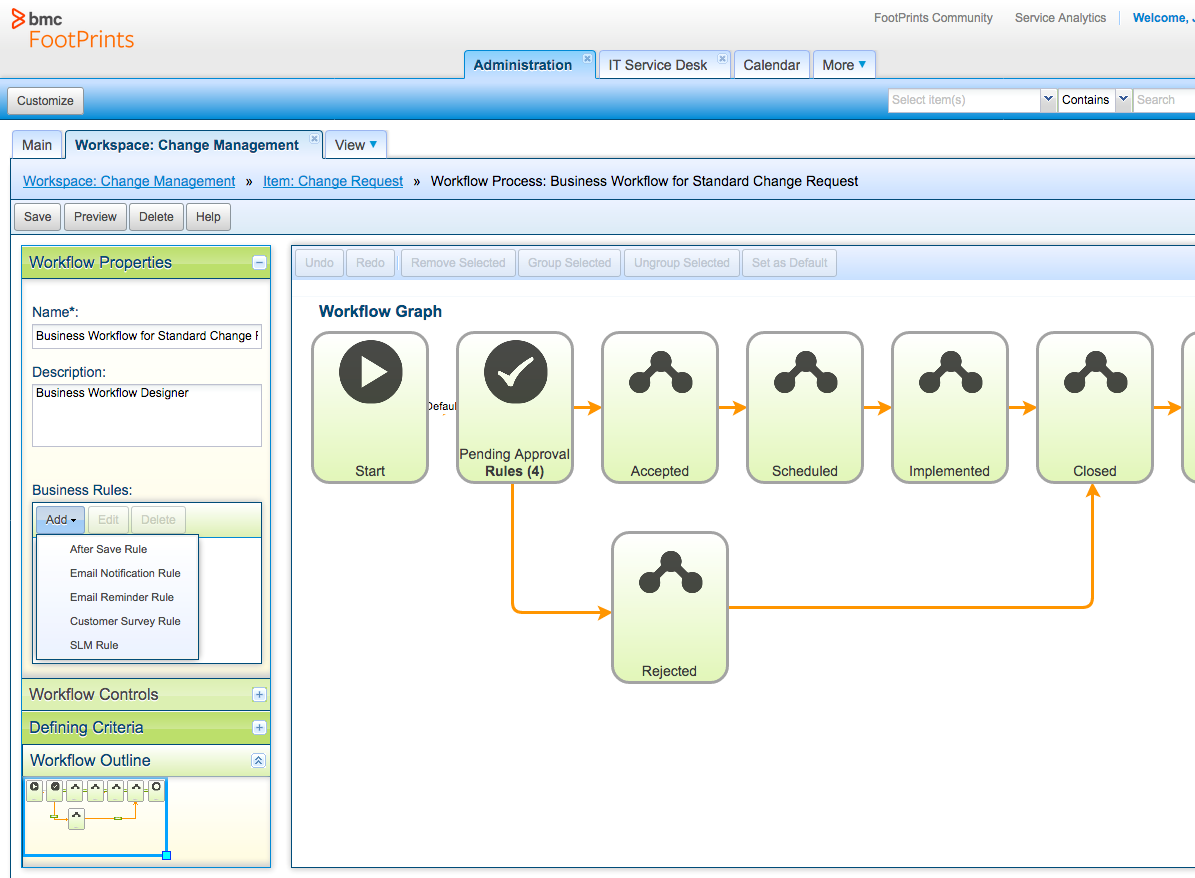Viewport: 1195px width, 878px height.
Task: Select the Accepted state node icon
Action: pos(660,371)
